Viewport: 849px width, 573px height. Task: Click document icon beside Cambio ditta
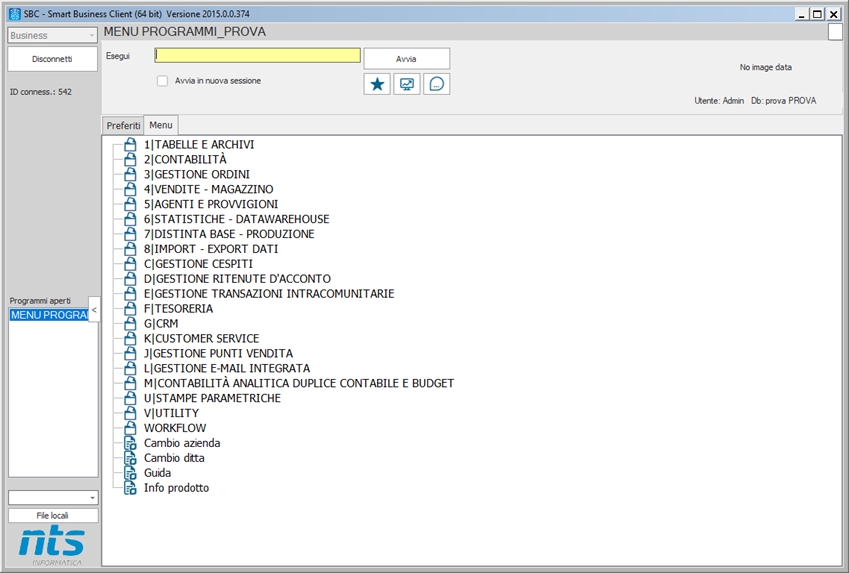[x=130, y=458]
